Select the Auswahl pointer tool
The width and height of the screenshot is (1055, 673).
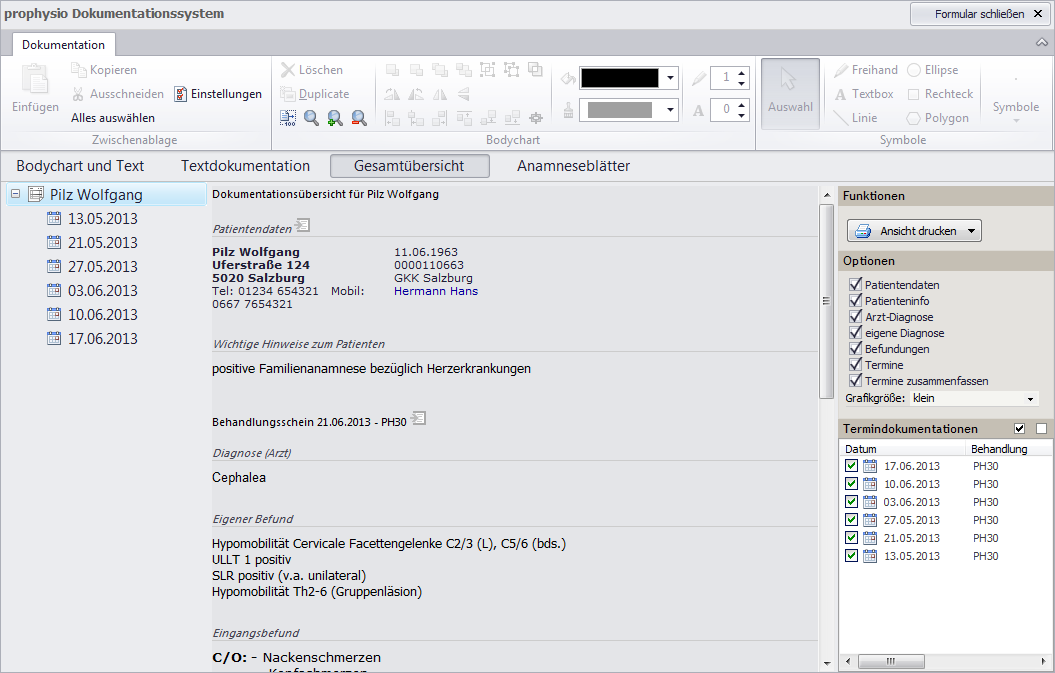(x=790, y=93)
